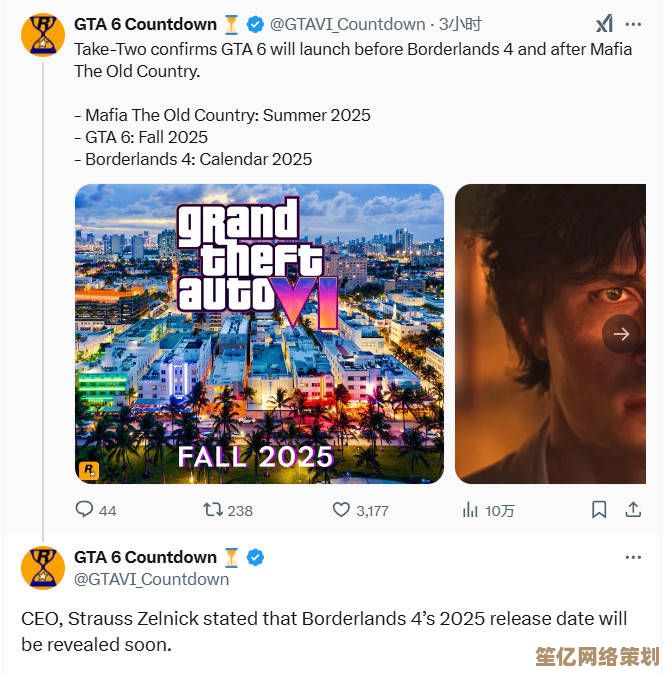Expand more options menu on second tweet
This screenshot has height=675, width=666.
pos(633,557)
